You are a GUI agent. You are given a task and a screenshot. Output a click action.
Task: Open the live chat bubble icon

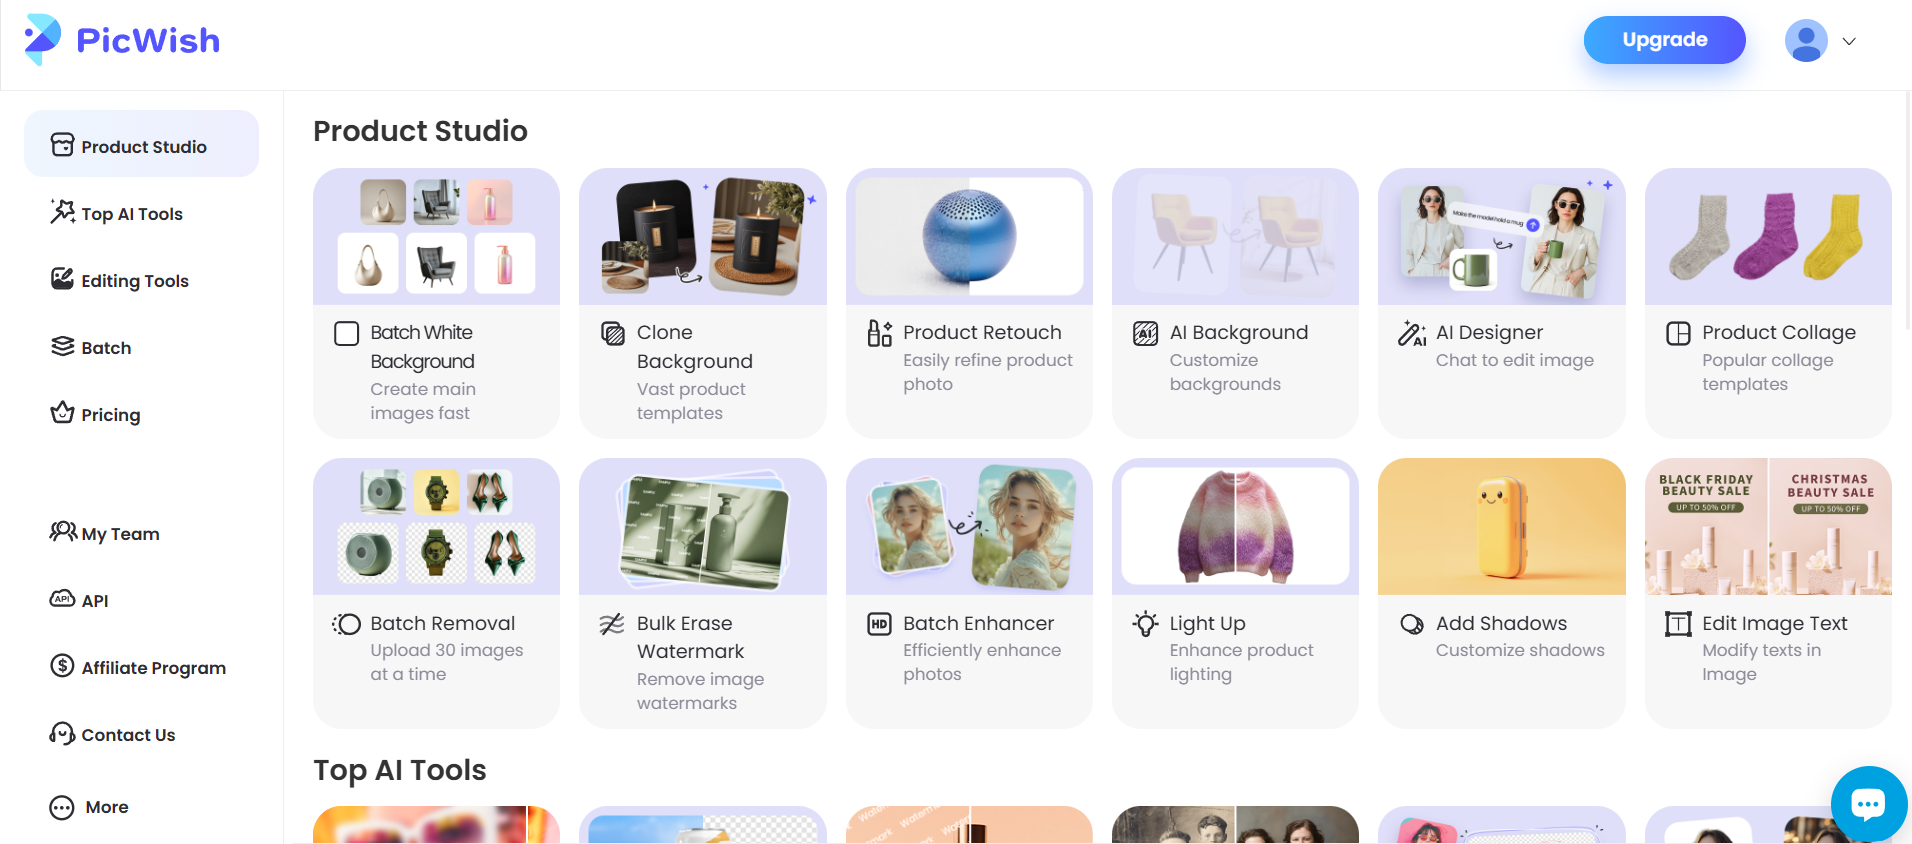[1868, 803]
